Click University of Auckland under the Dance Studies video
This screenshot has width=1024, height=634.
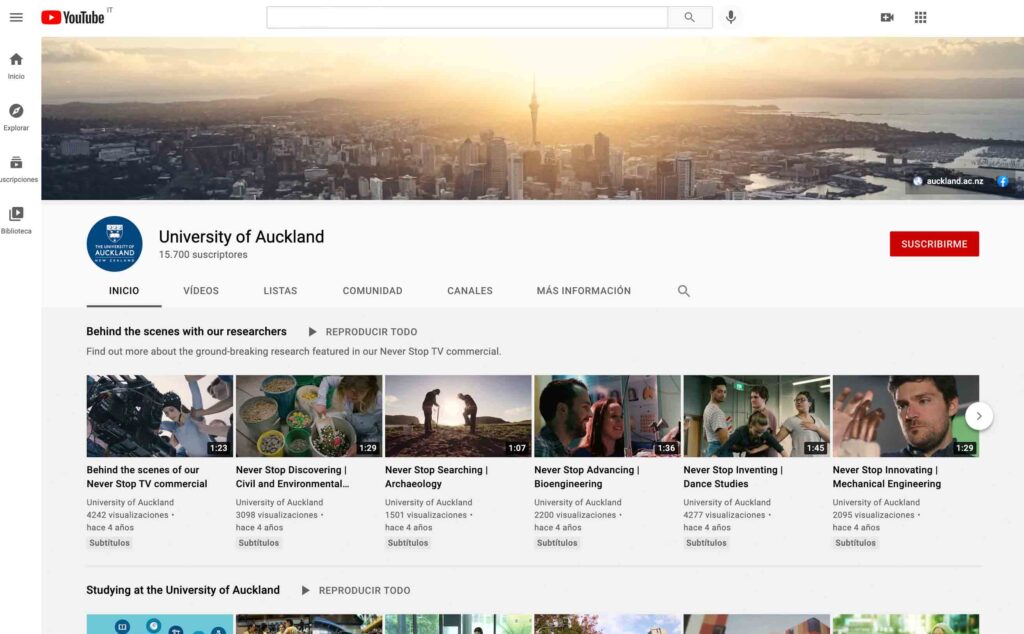click(x=727, y=502)
